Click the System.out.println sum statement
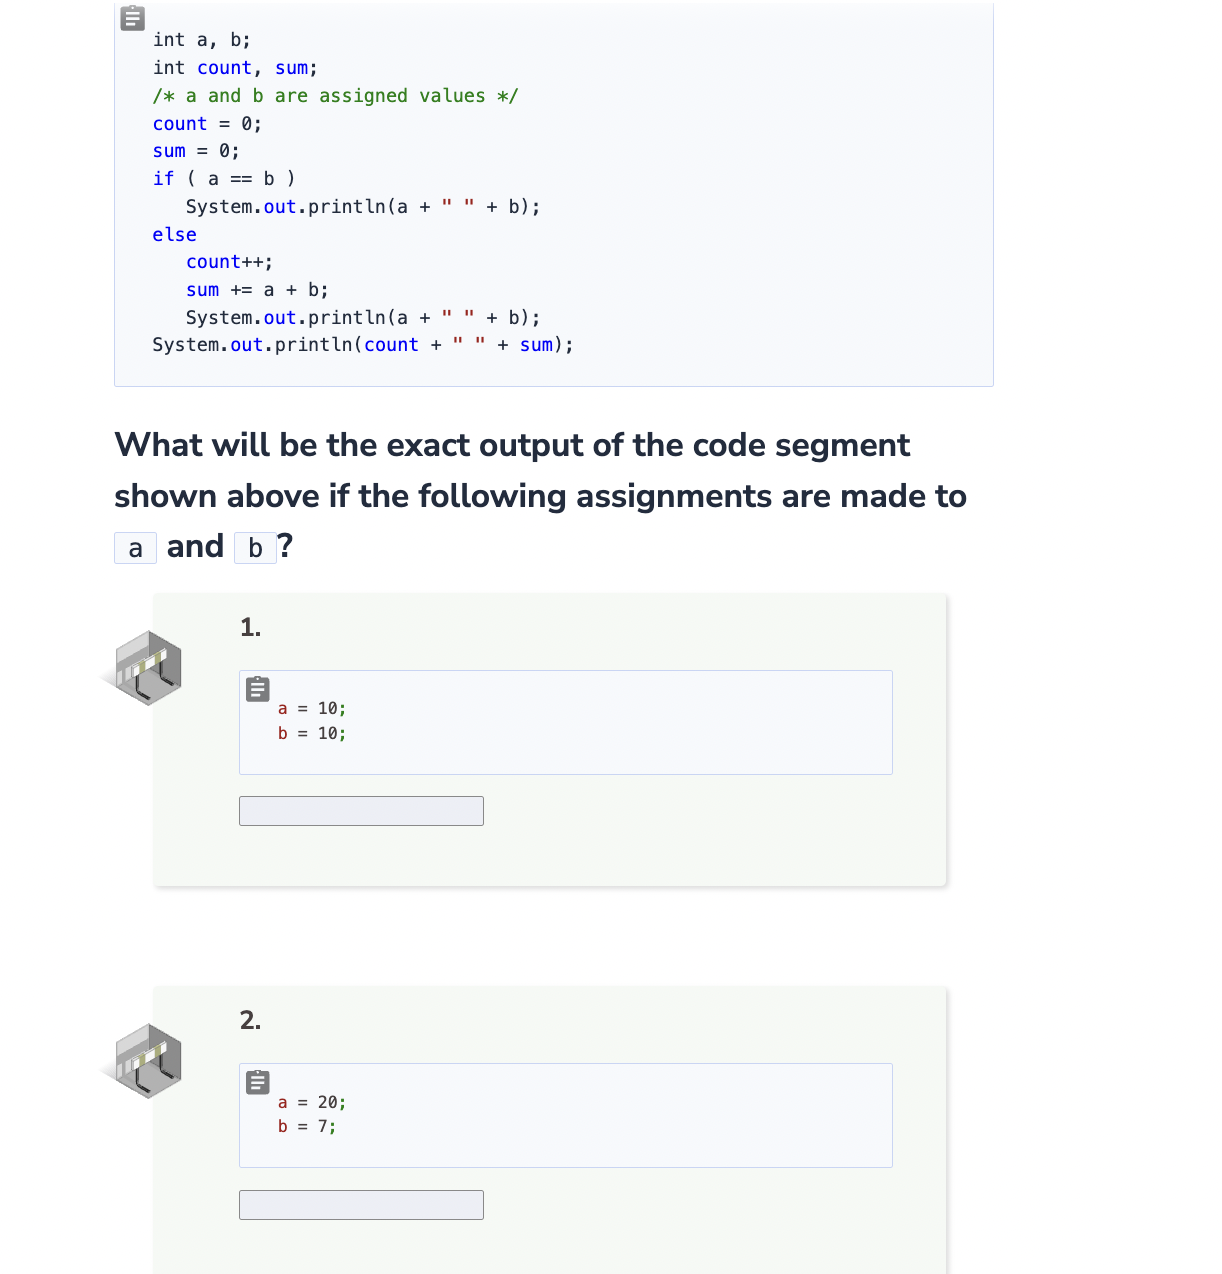The height and width of the screenshot is (1274, 1222). point(362,344)
